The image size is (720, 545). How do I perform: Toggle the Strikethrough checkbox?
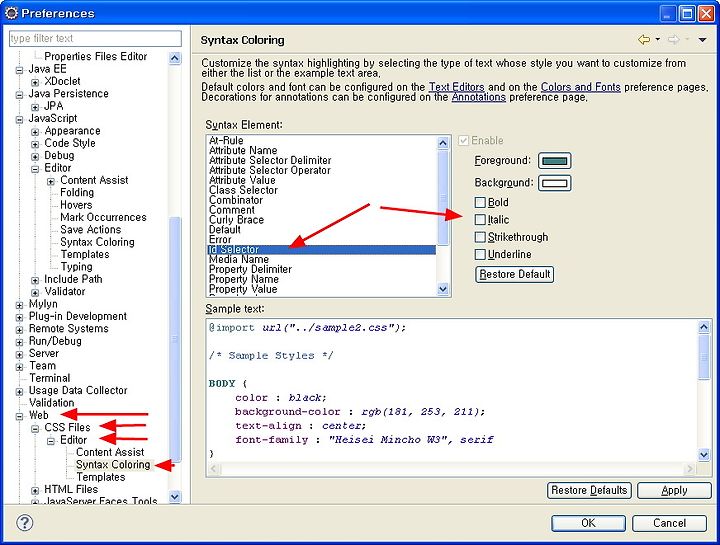pos(480,237)
